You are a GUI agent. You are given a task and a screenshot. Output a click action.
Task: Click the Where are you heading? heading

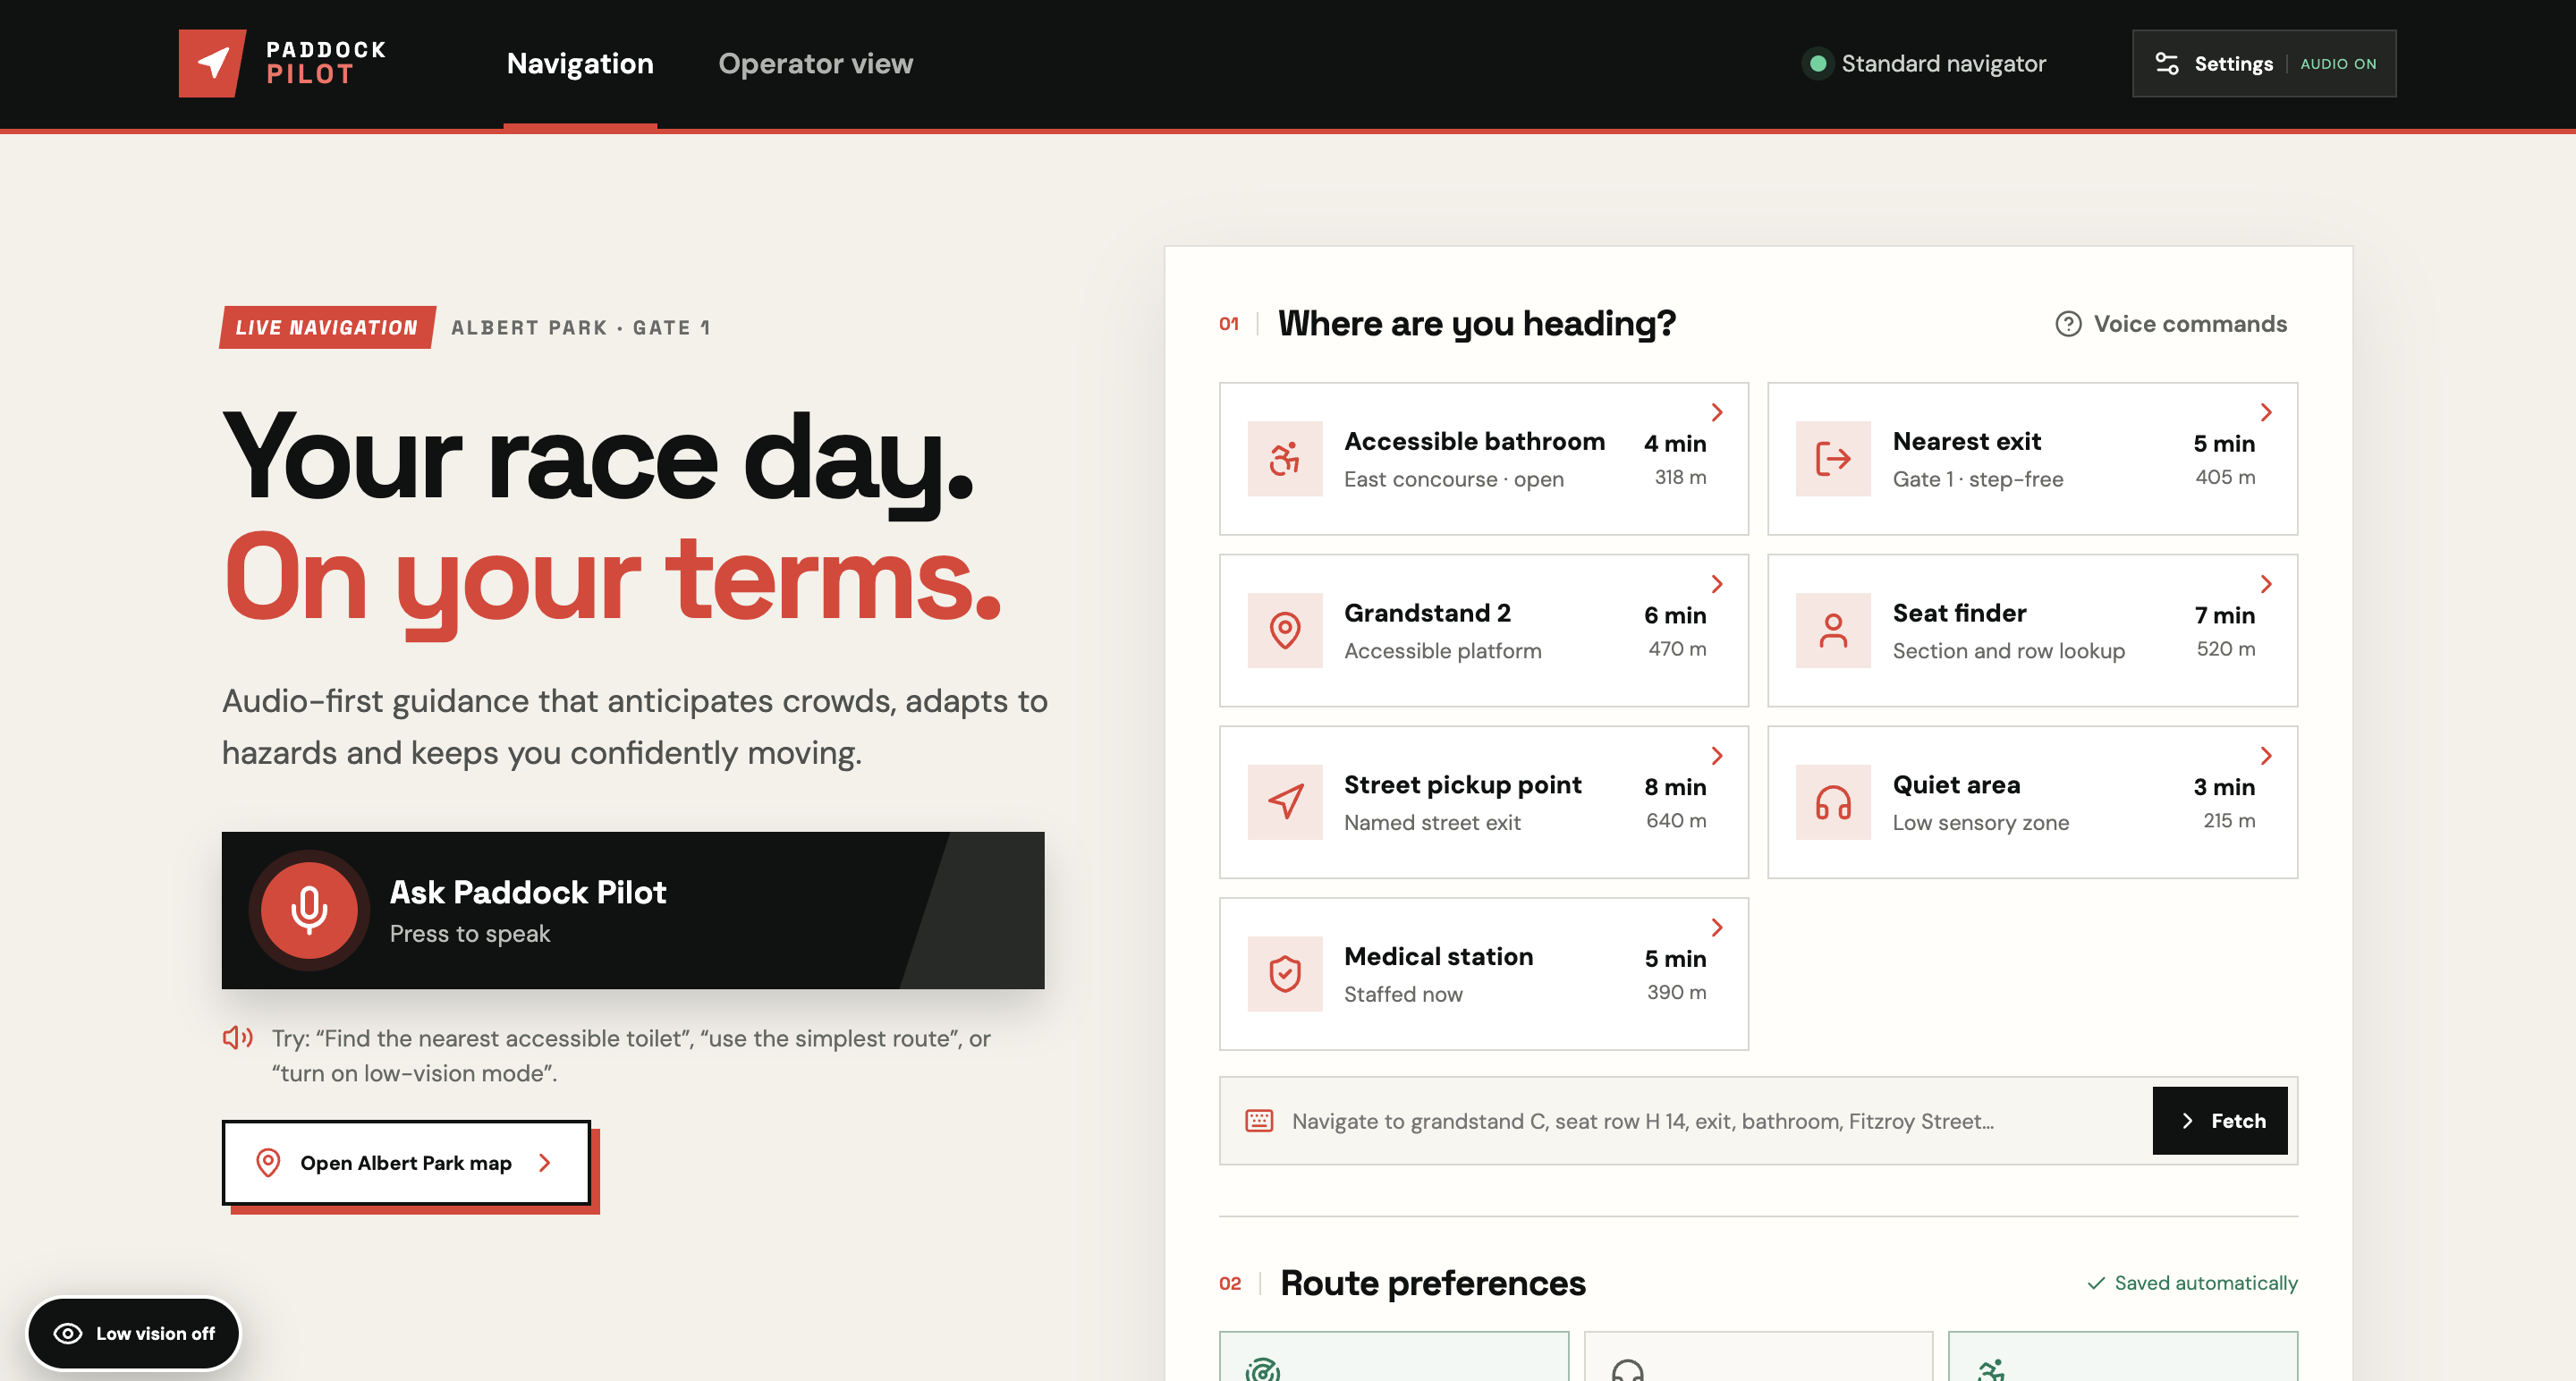[1477, 324]
